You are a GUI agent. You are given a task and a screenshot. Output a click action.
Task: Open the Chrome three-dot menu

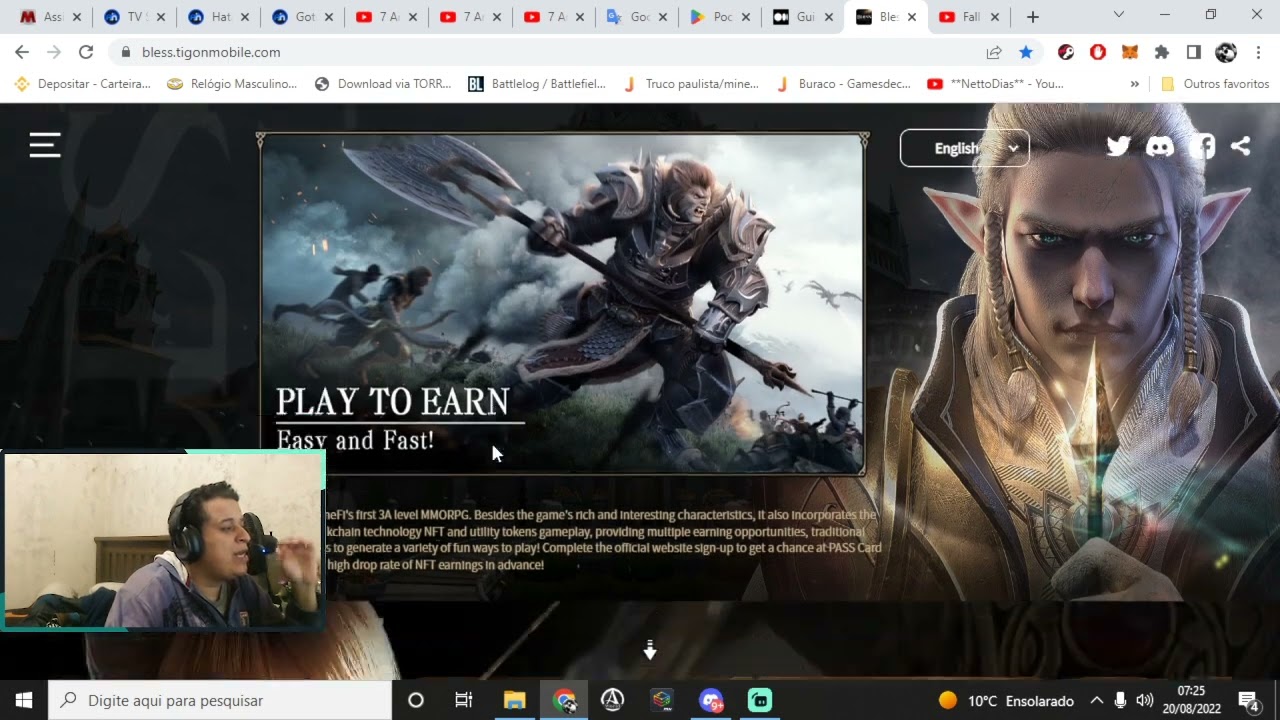click(1257, 52)
